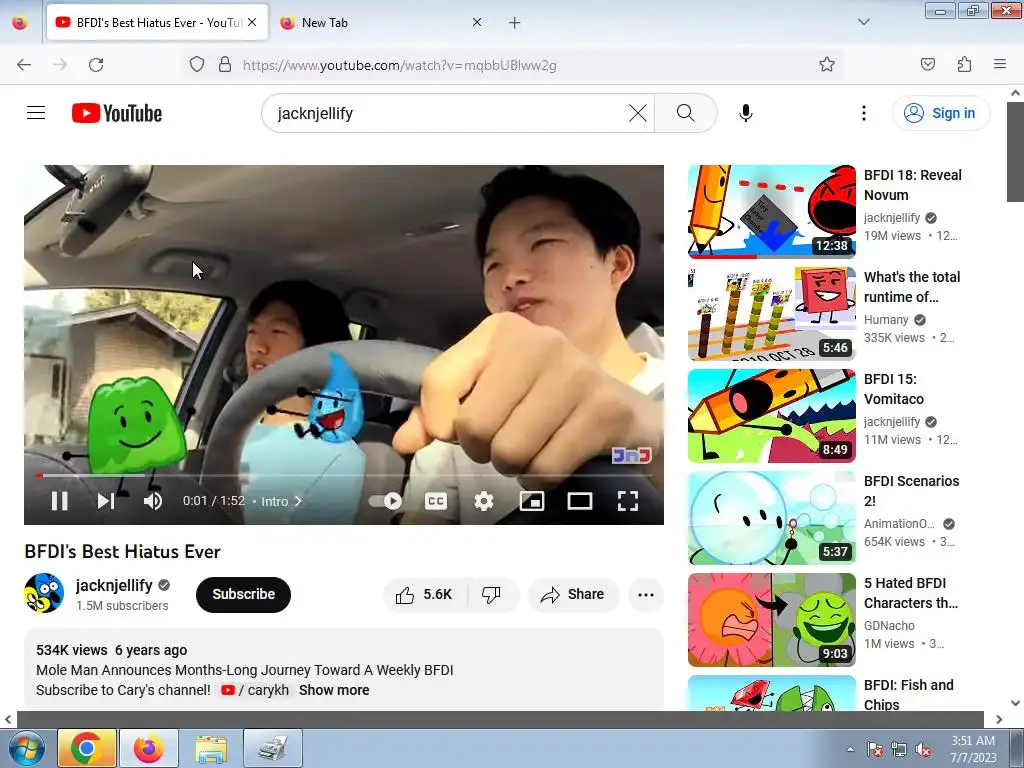Open 'What's the total runtime of' video
The height and width of the screenshot is (768, 1024).
[912, 287]
